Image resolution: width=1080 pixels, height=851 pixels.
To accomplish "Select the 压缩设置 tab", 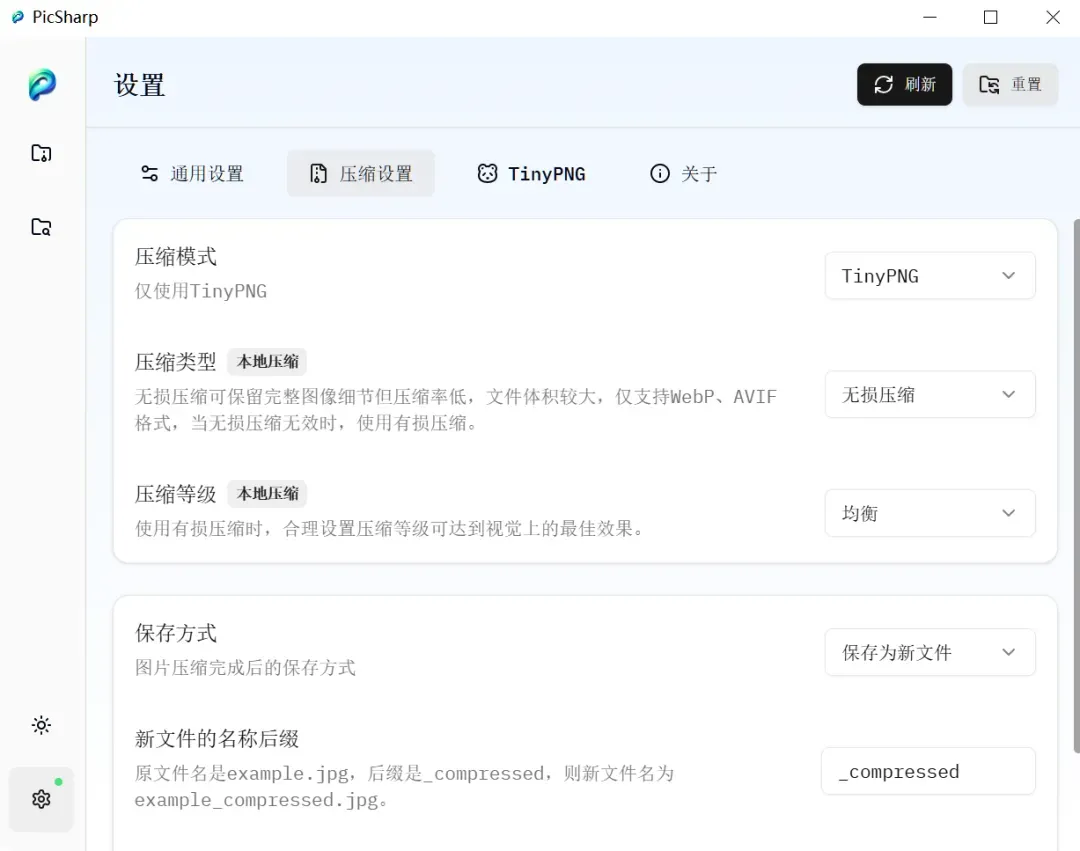I will 361,174.
